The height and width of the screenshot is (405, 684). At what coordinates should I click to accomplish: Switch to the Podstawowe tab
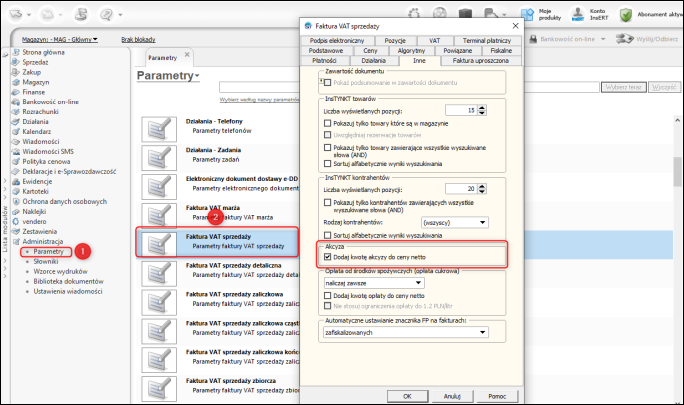click(x=326, y=51)
